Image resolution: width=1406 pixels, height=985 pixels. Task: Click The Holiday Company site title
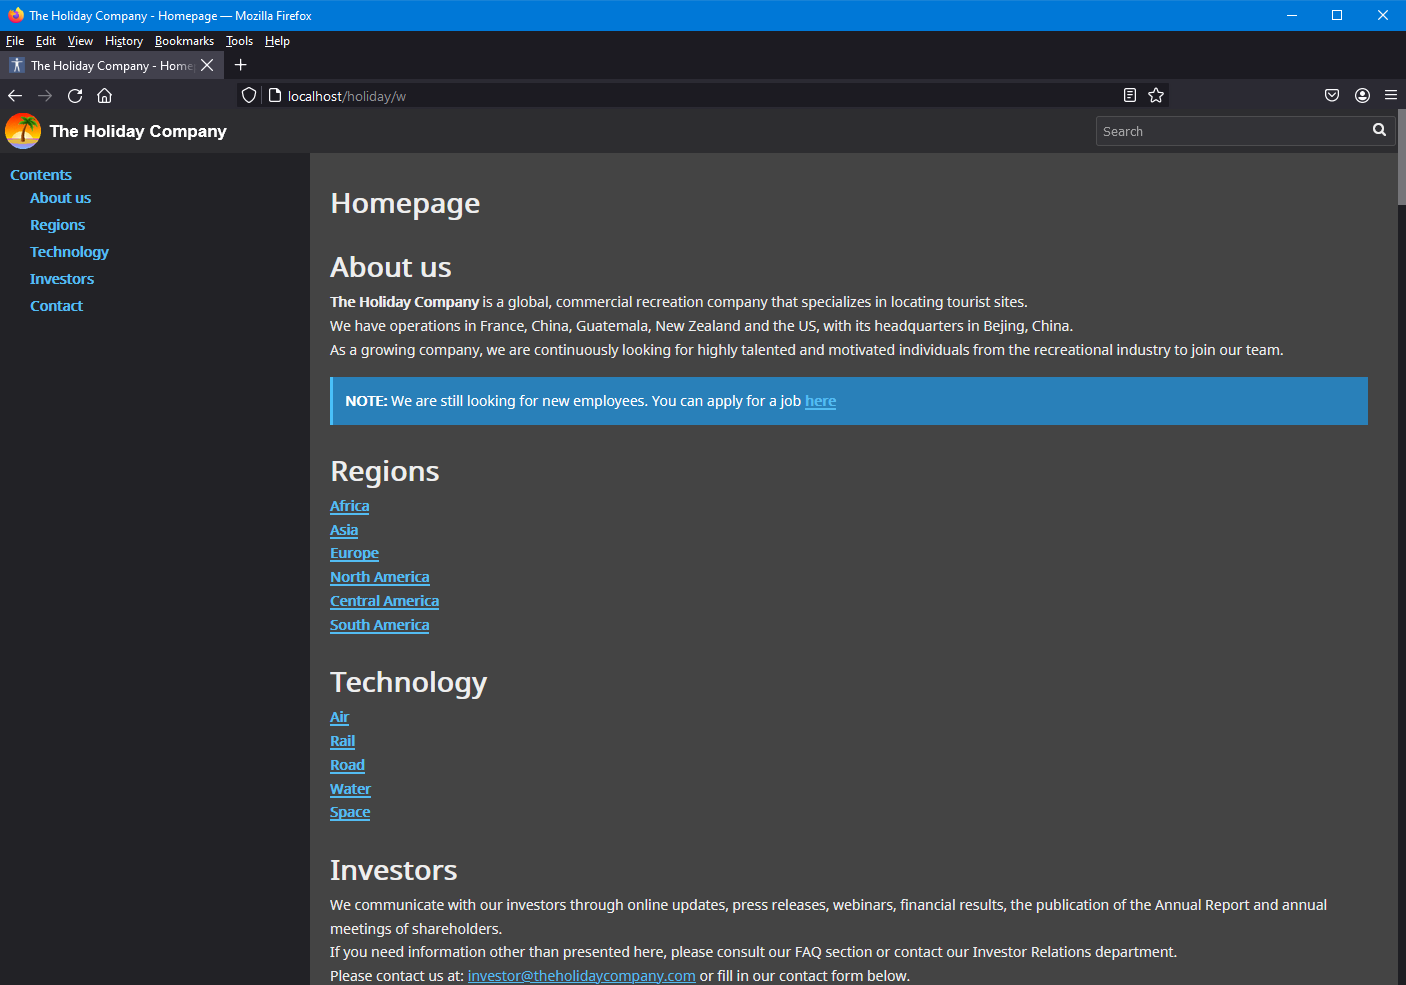pyautogui.click(x=138, y=131)
